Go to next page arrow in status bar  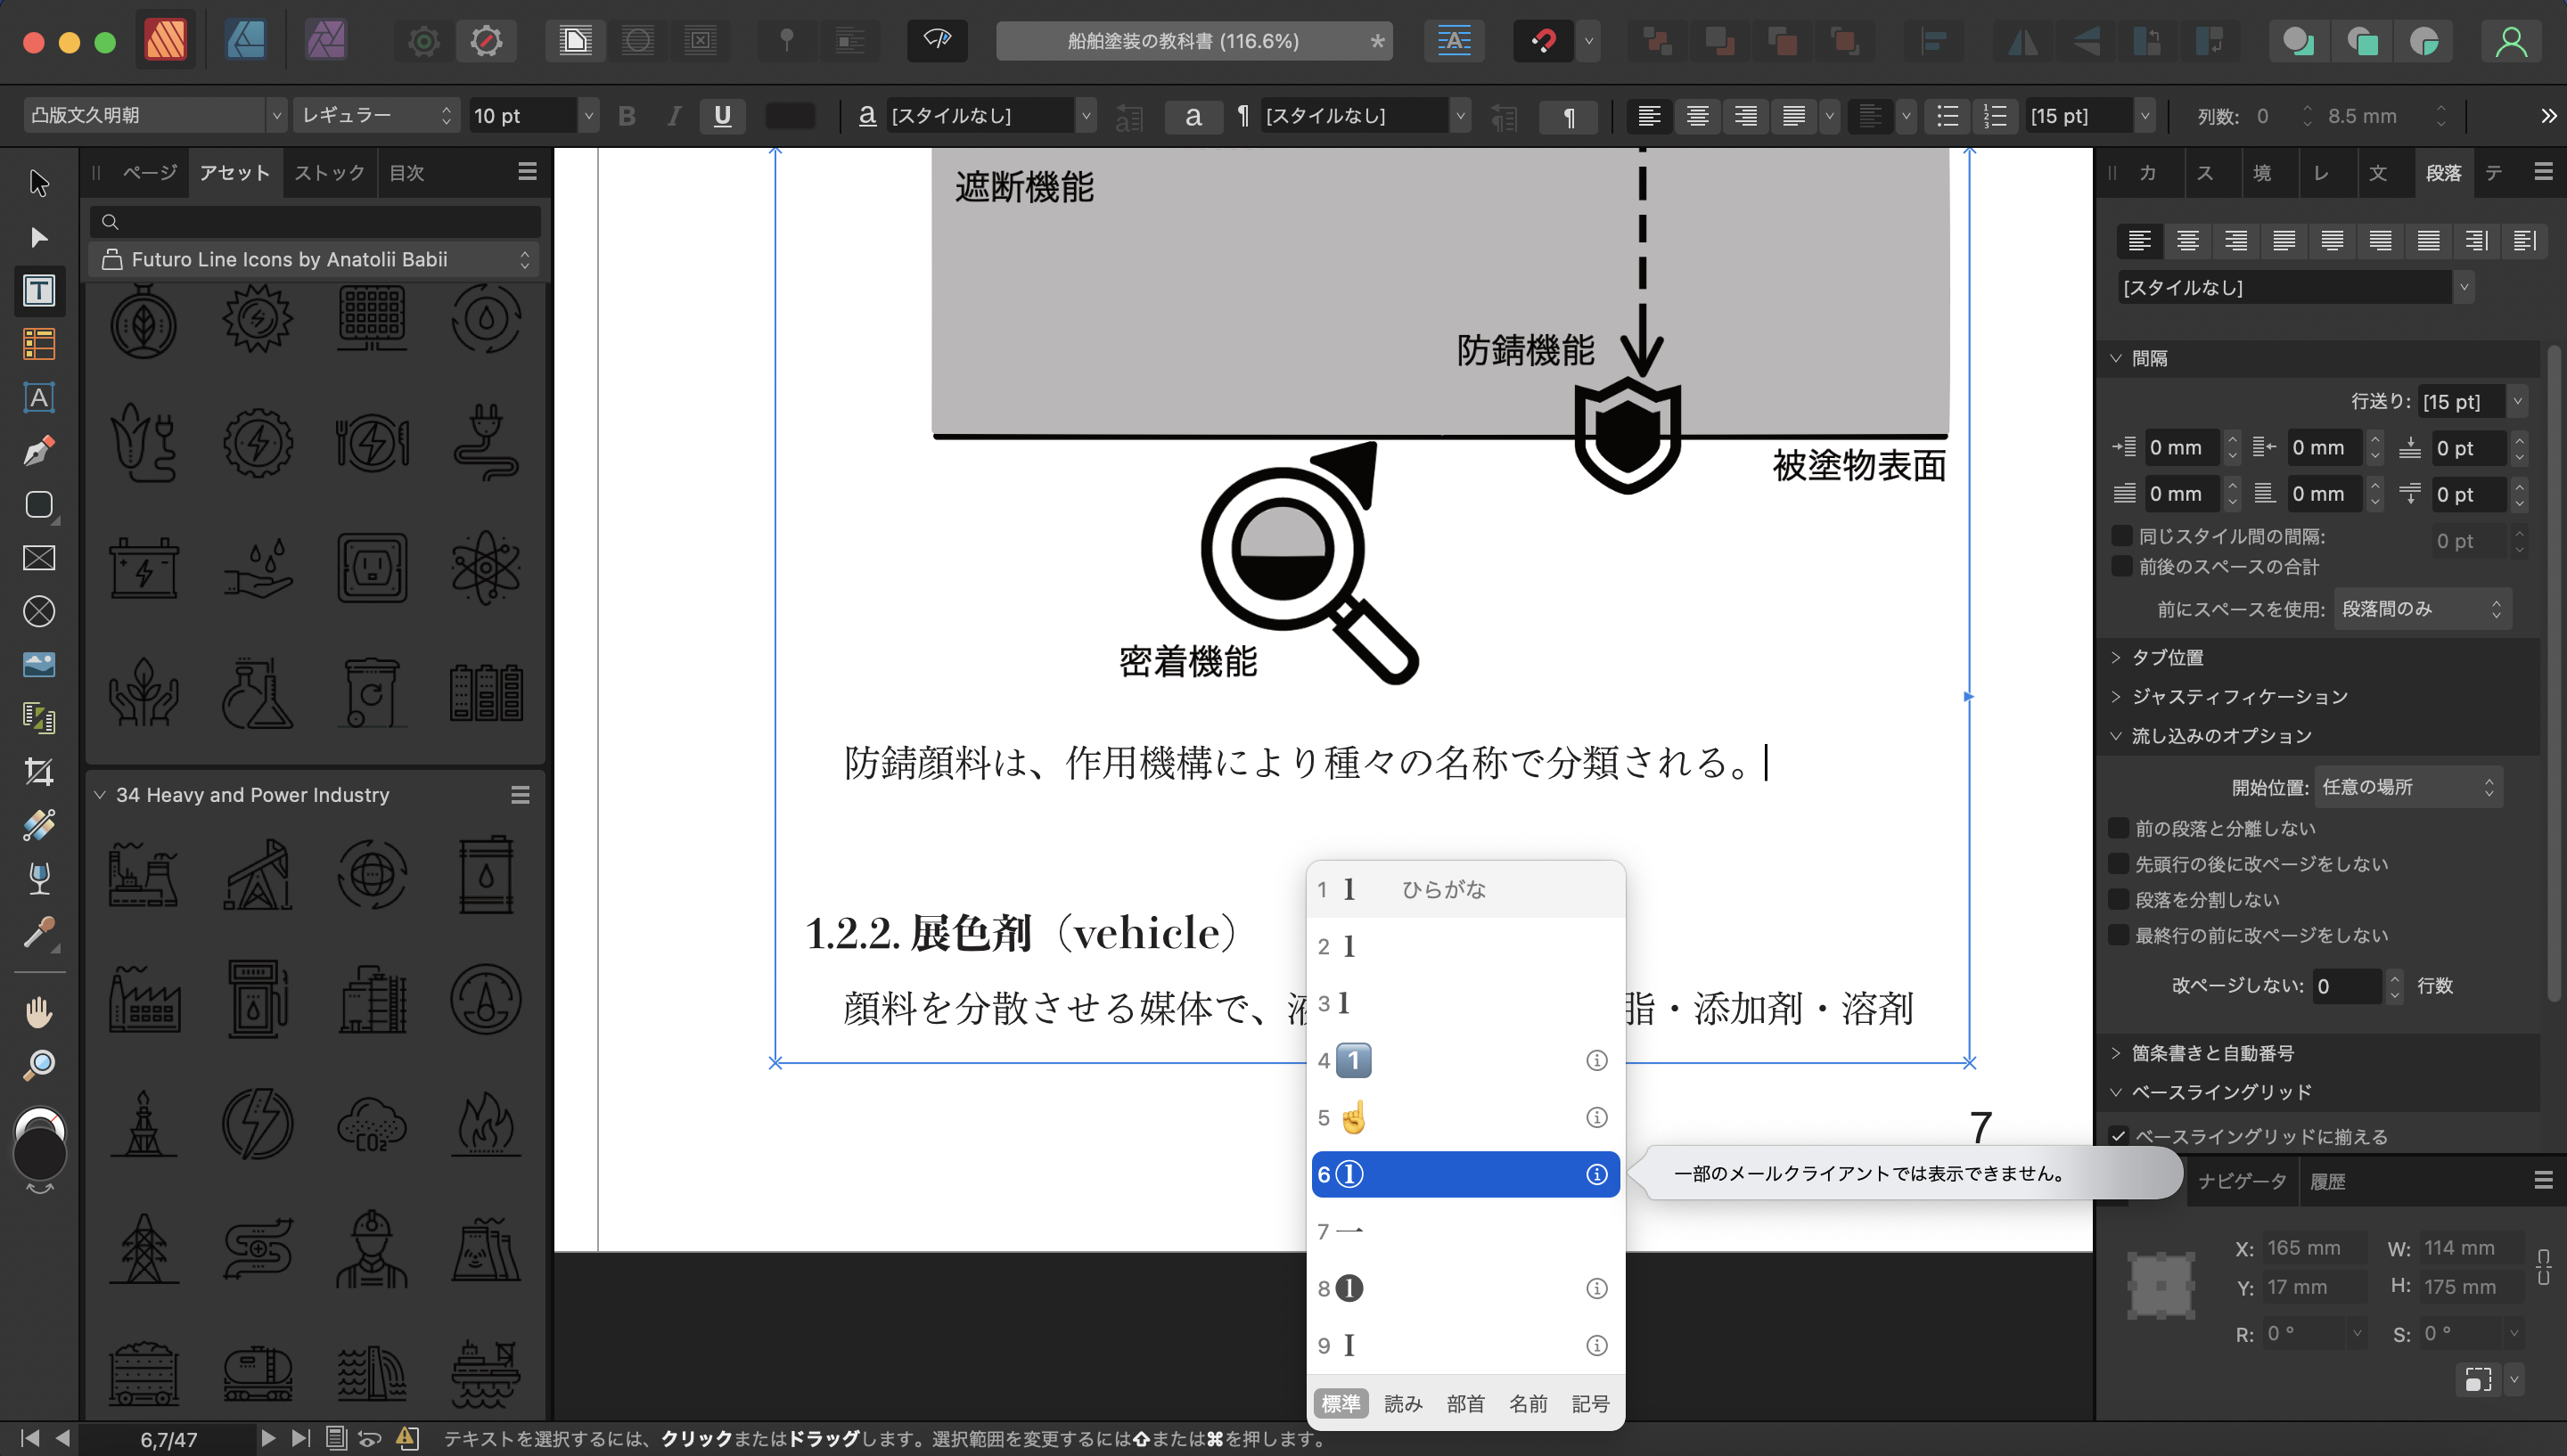pos(268,1438)
